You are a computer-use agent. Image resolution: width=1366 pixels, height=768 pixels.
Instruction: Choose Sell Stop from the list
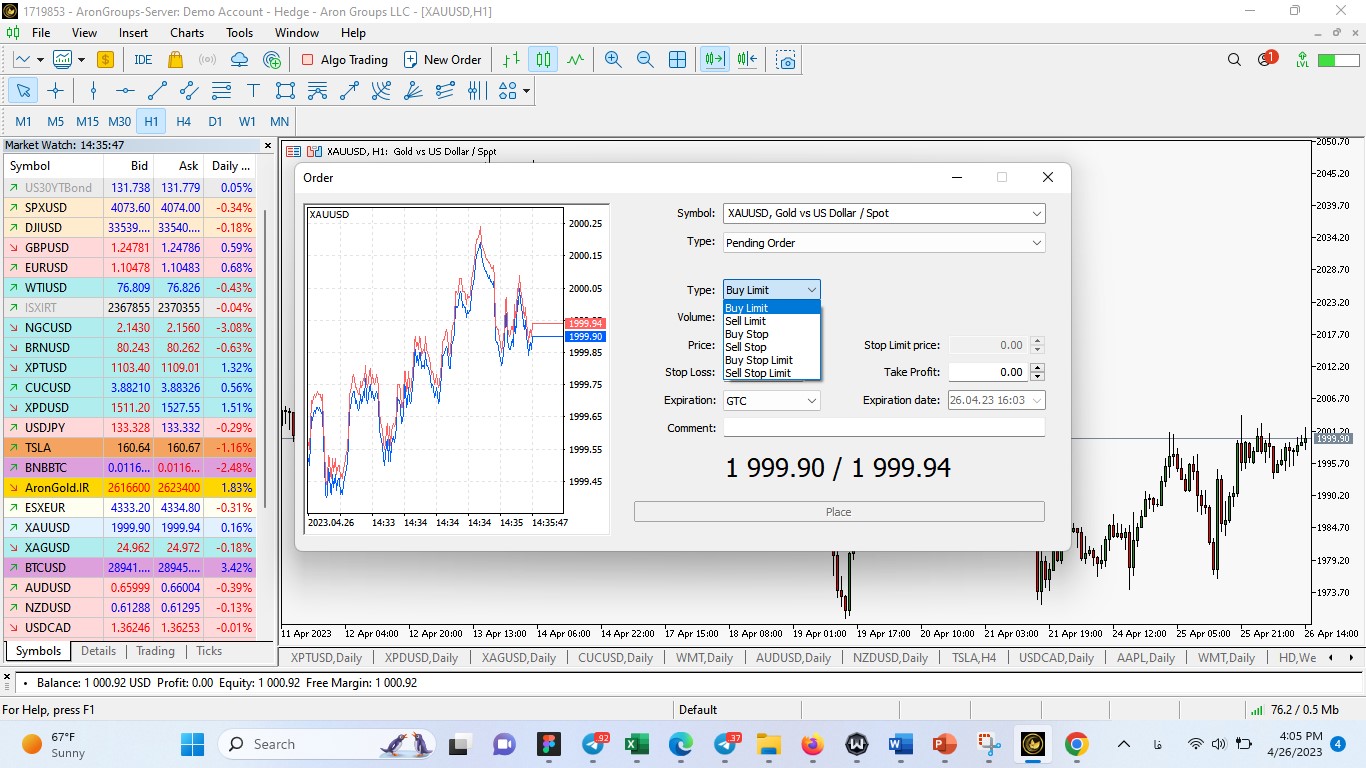[771, 347]
